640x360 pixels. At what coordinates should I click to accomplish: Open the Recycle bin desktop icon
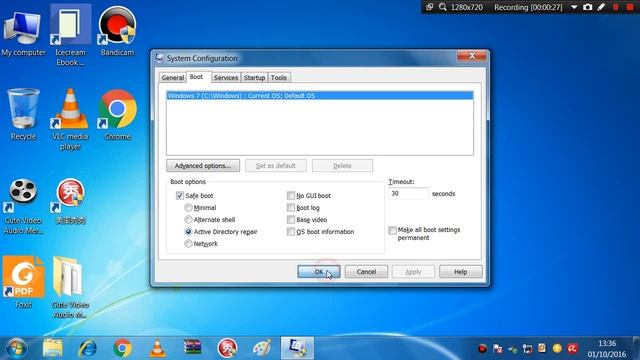click(x=23, y=115)
